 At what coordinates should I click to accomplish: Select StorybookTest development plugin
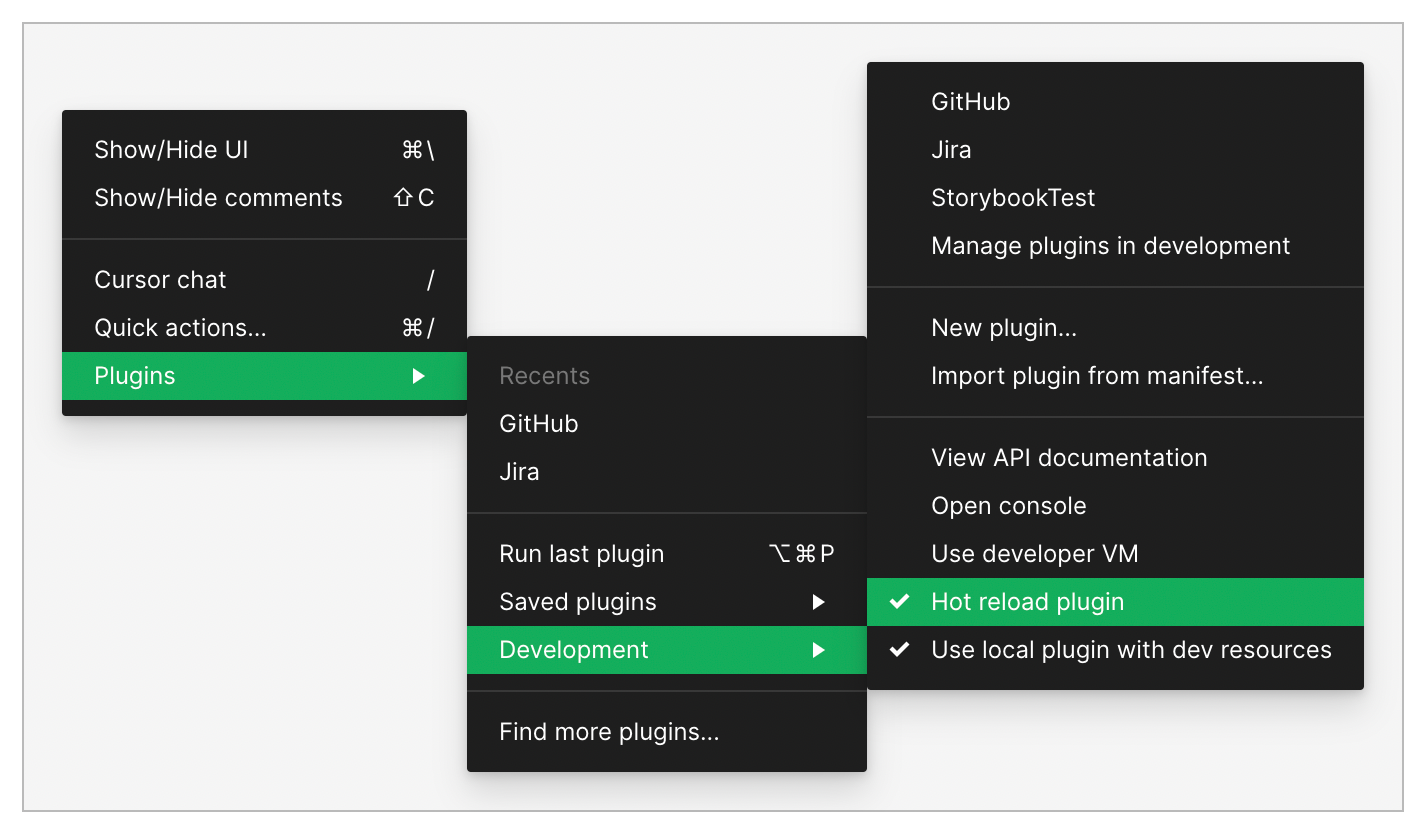point(1013,198)
